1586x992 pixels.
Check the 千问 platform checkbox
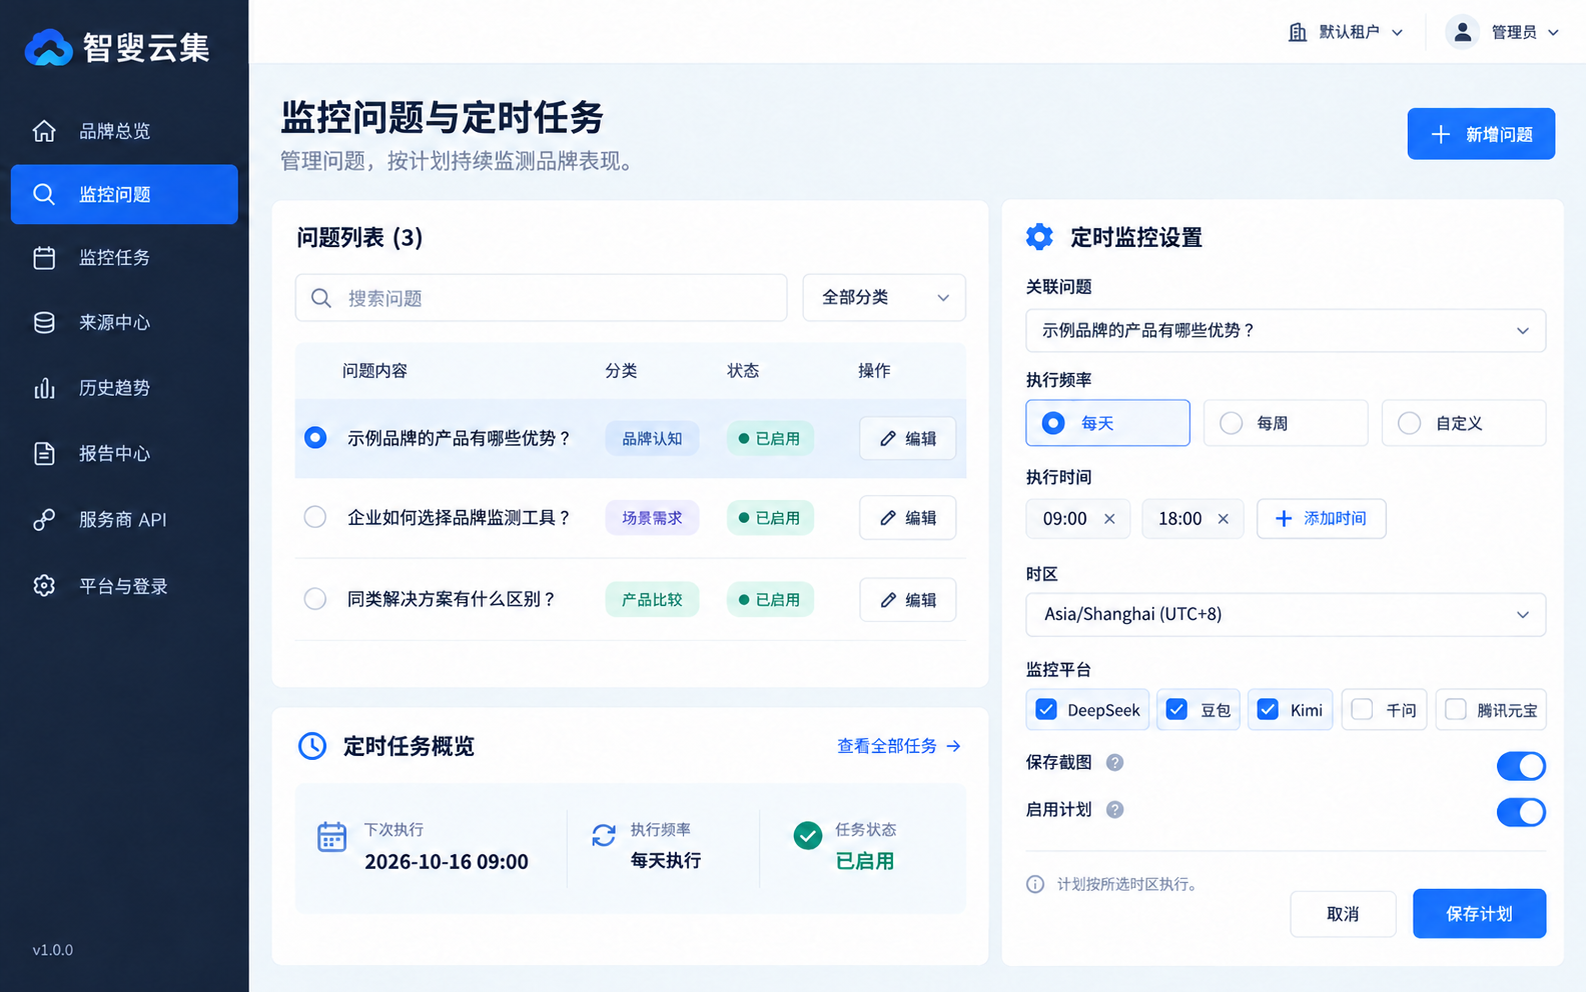coord(1362,710)
